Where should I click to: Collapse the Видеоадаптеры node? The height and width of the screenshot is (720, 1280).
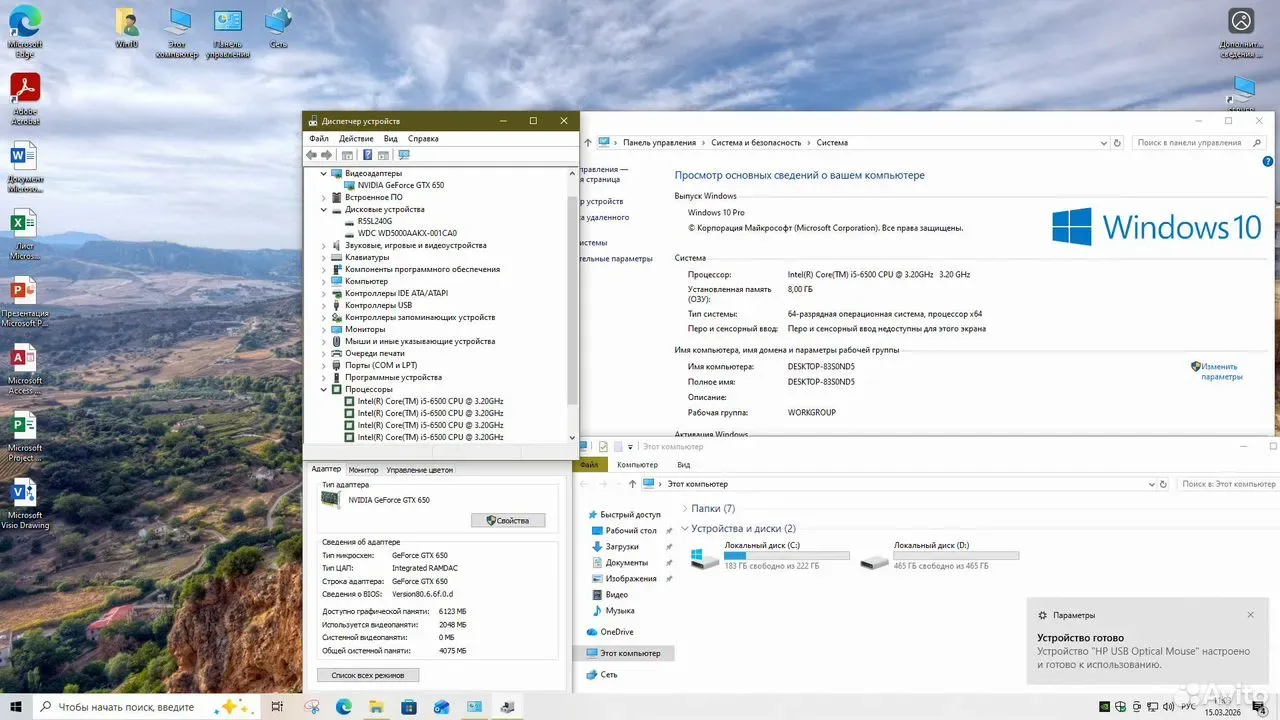pos(323,173)
